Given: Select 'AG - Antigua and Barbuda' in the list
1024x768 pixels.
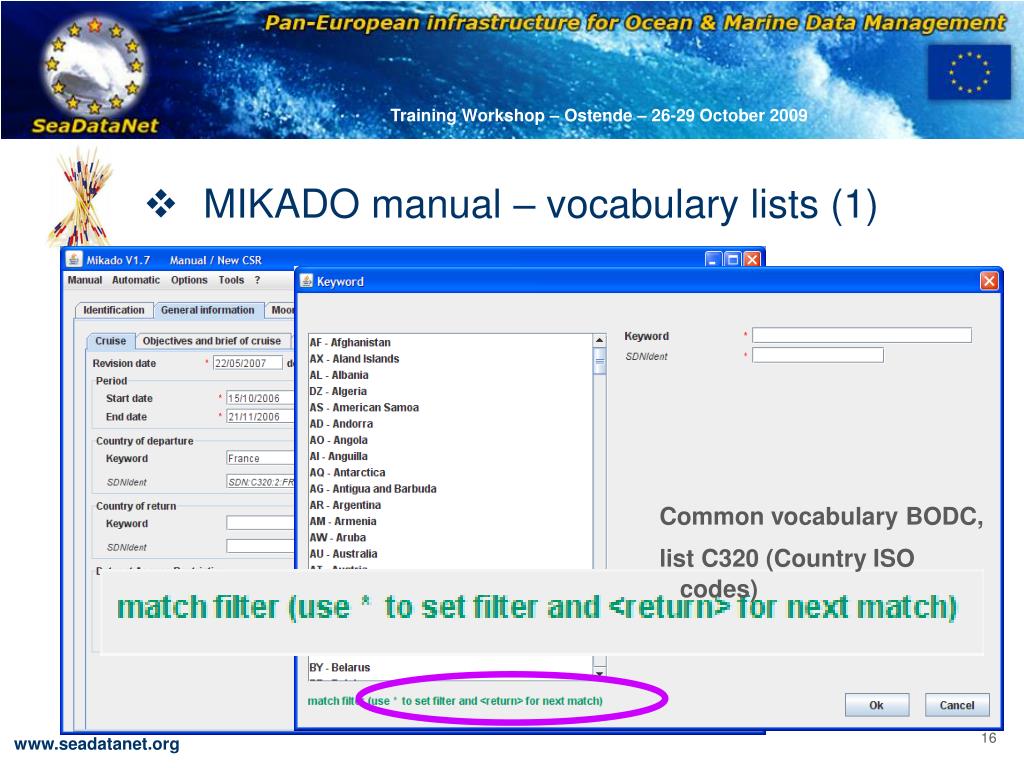Looking at the screenshot, I should 451,488.
